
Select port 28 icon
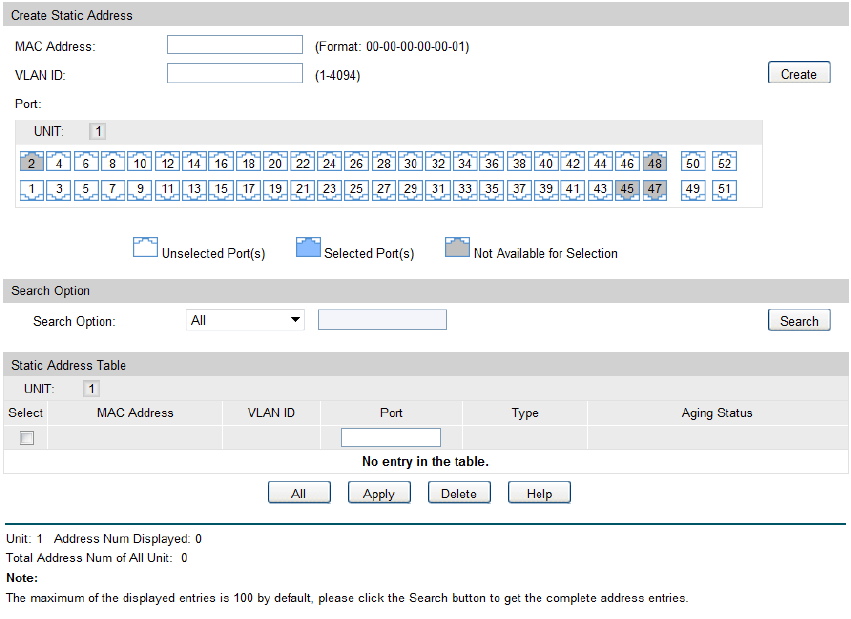click(384, 162)
